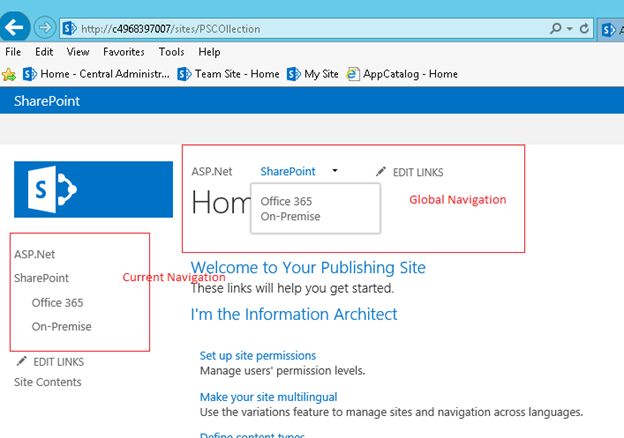The height and width of the screenshot is (438, 624).
Task: Open AppCatalog - Home favorite
Action: (x=402, y=74)
